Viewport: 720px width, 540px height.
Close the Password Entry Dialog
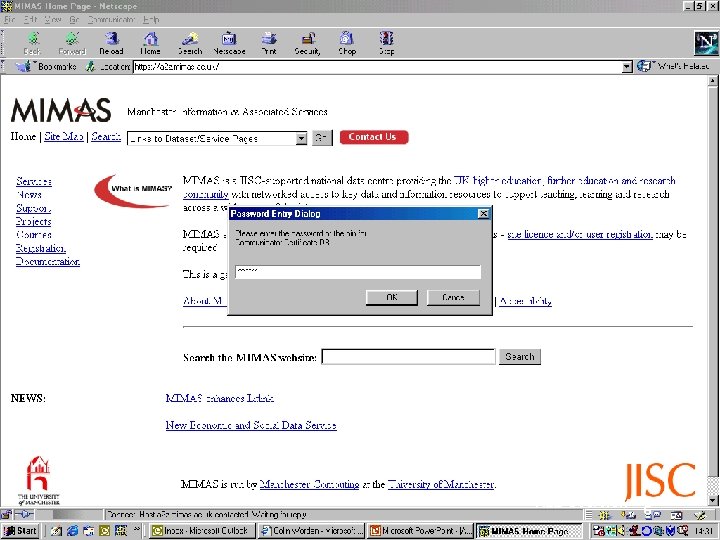point(484,214)
